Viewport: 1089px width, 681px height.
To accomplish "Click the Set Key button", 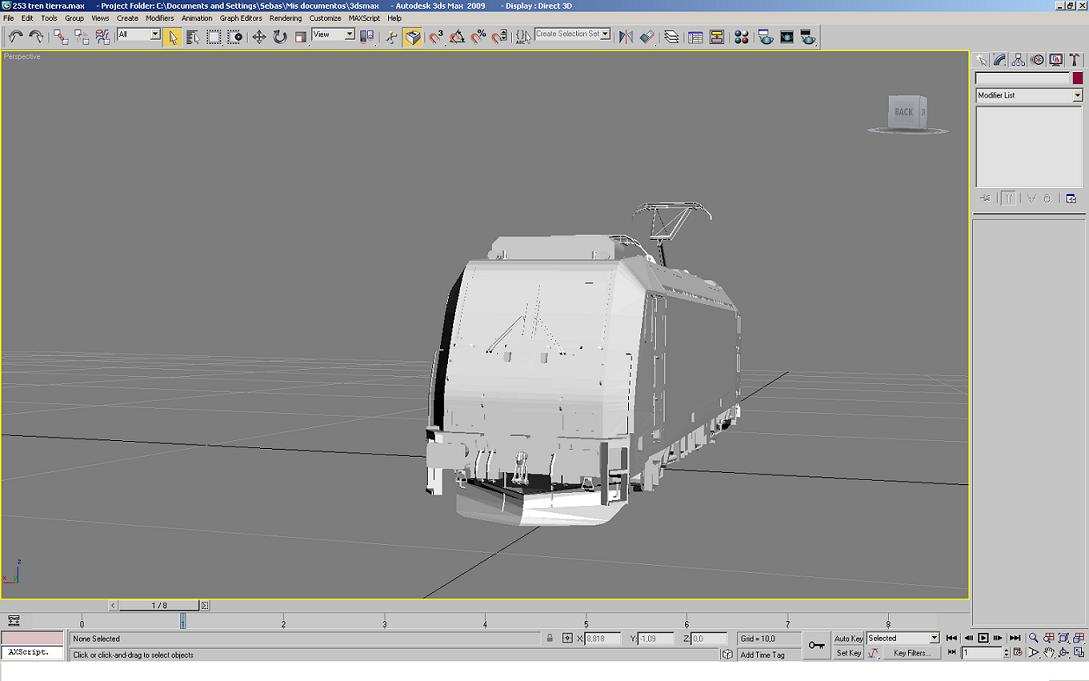I will click(848, 653).
